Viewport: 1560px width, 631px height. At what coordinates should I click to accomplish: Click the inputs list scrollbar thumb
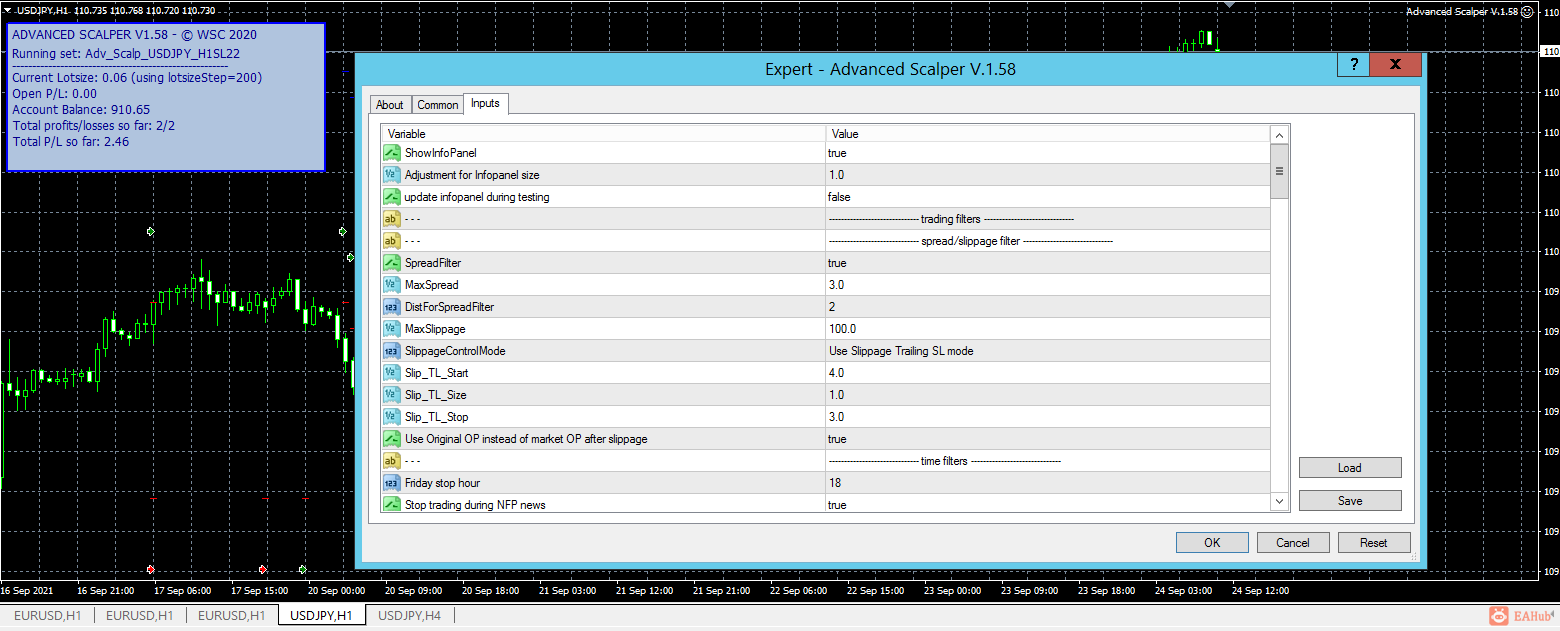click(x=1279, y=171)
